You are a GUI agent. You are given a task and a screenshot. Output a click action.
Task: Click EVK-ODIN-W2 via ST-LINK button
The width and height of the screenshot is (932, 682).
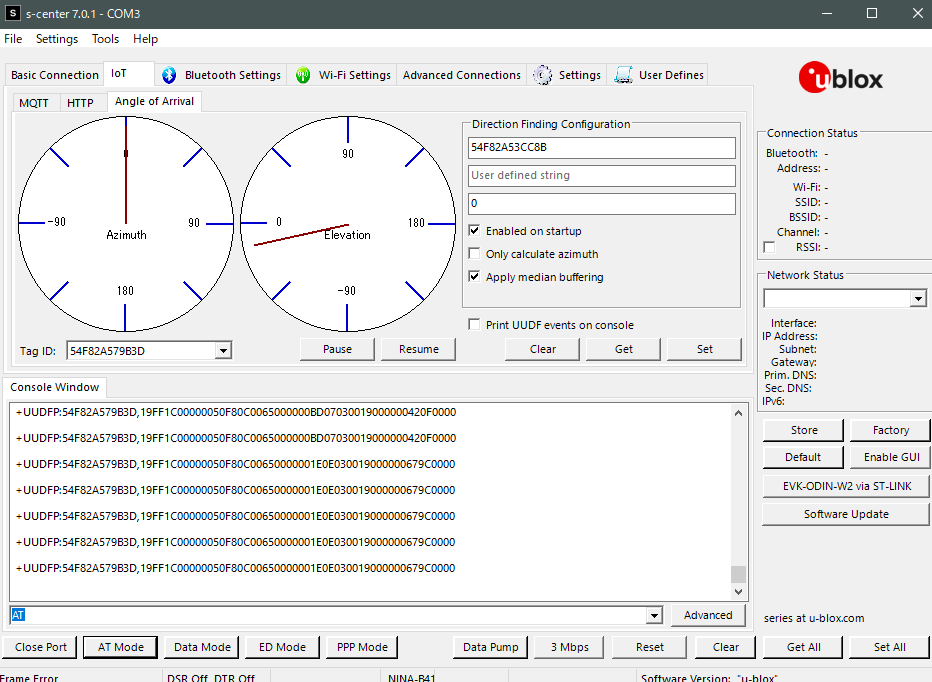click(846, 486)
